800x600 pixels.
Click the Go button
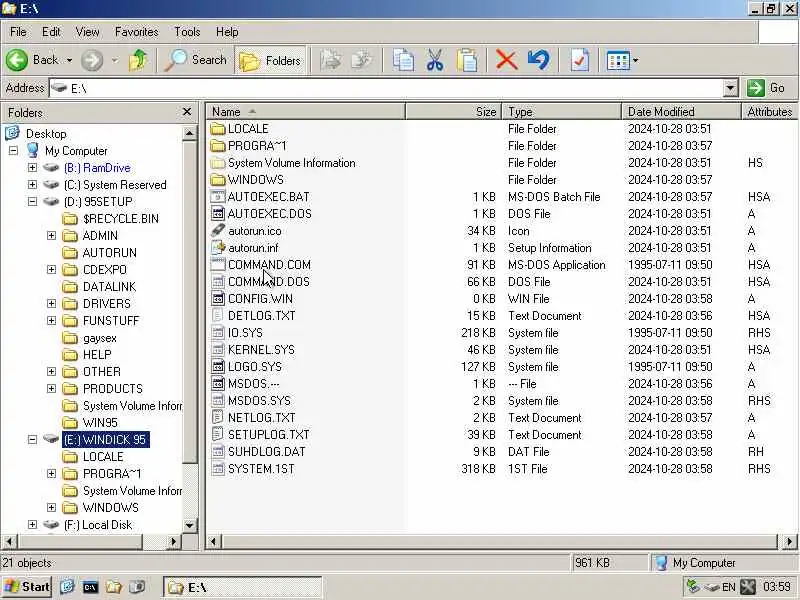(x=766, y=88)
